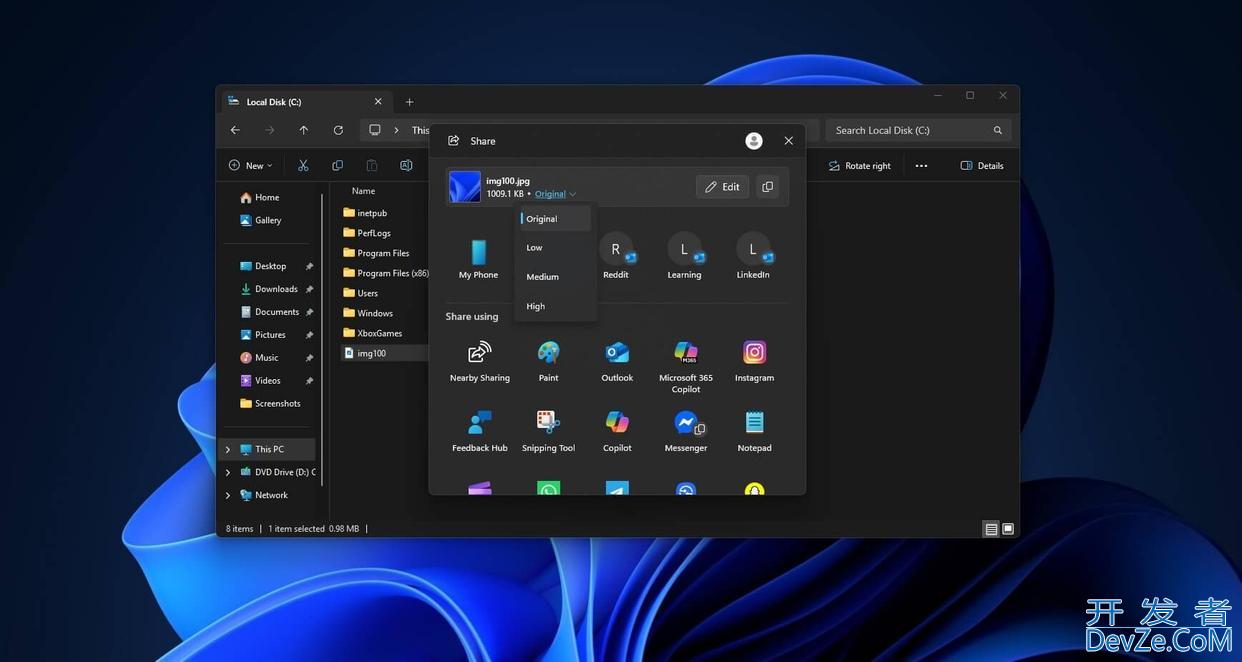Share the image to Notepad
Screen dimensions: 1242x662
pos(754,432)
